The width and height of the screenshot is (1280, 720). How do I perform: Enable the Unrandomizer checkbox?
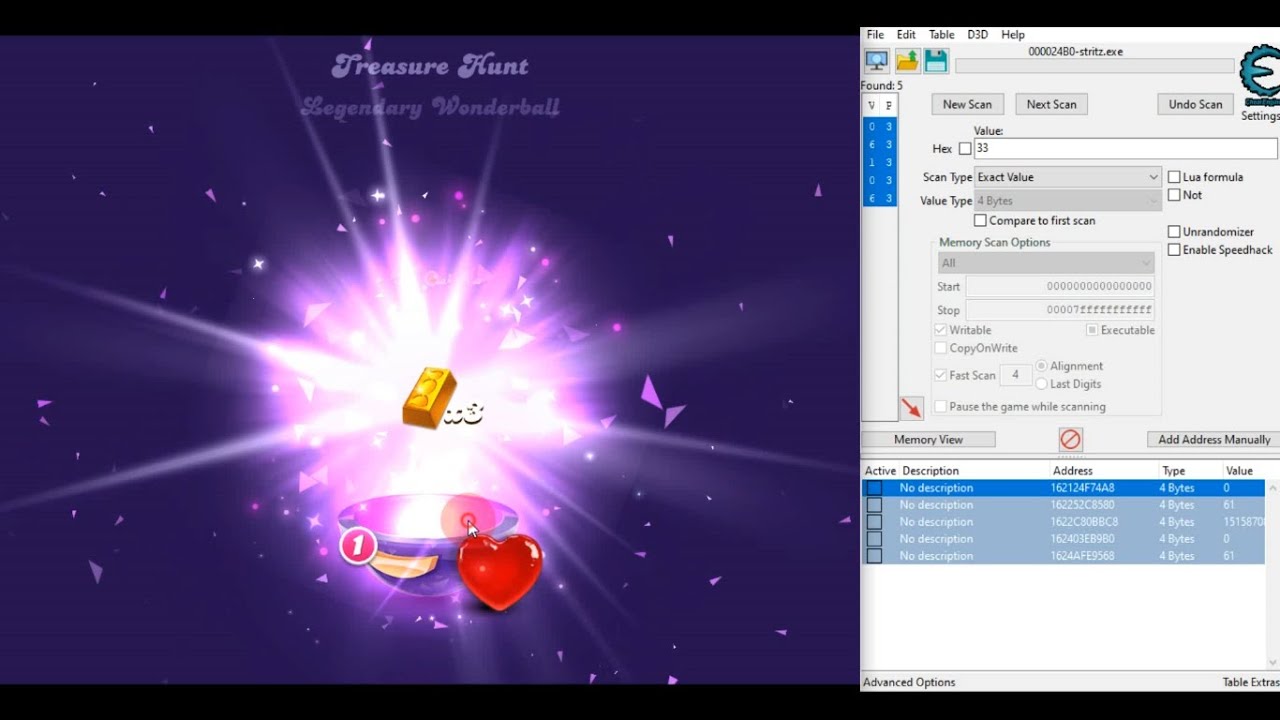[x=1174, y=232]
